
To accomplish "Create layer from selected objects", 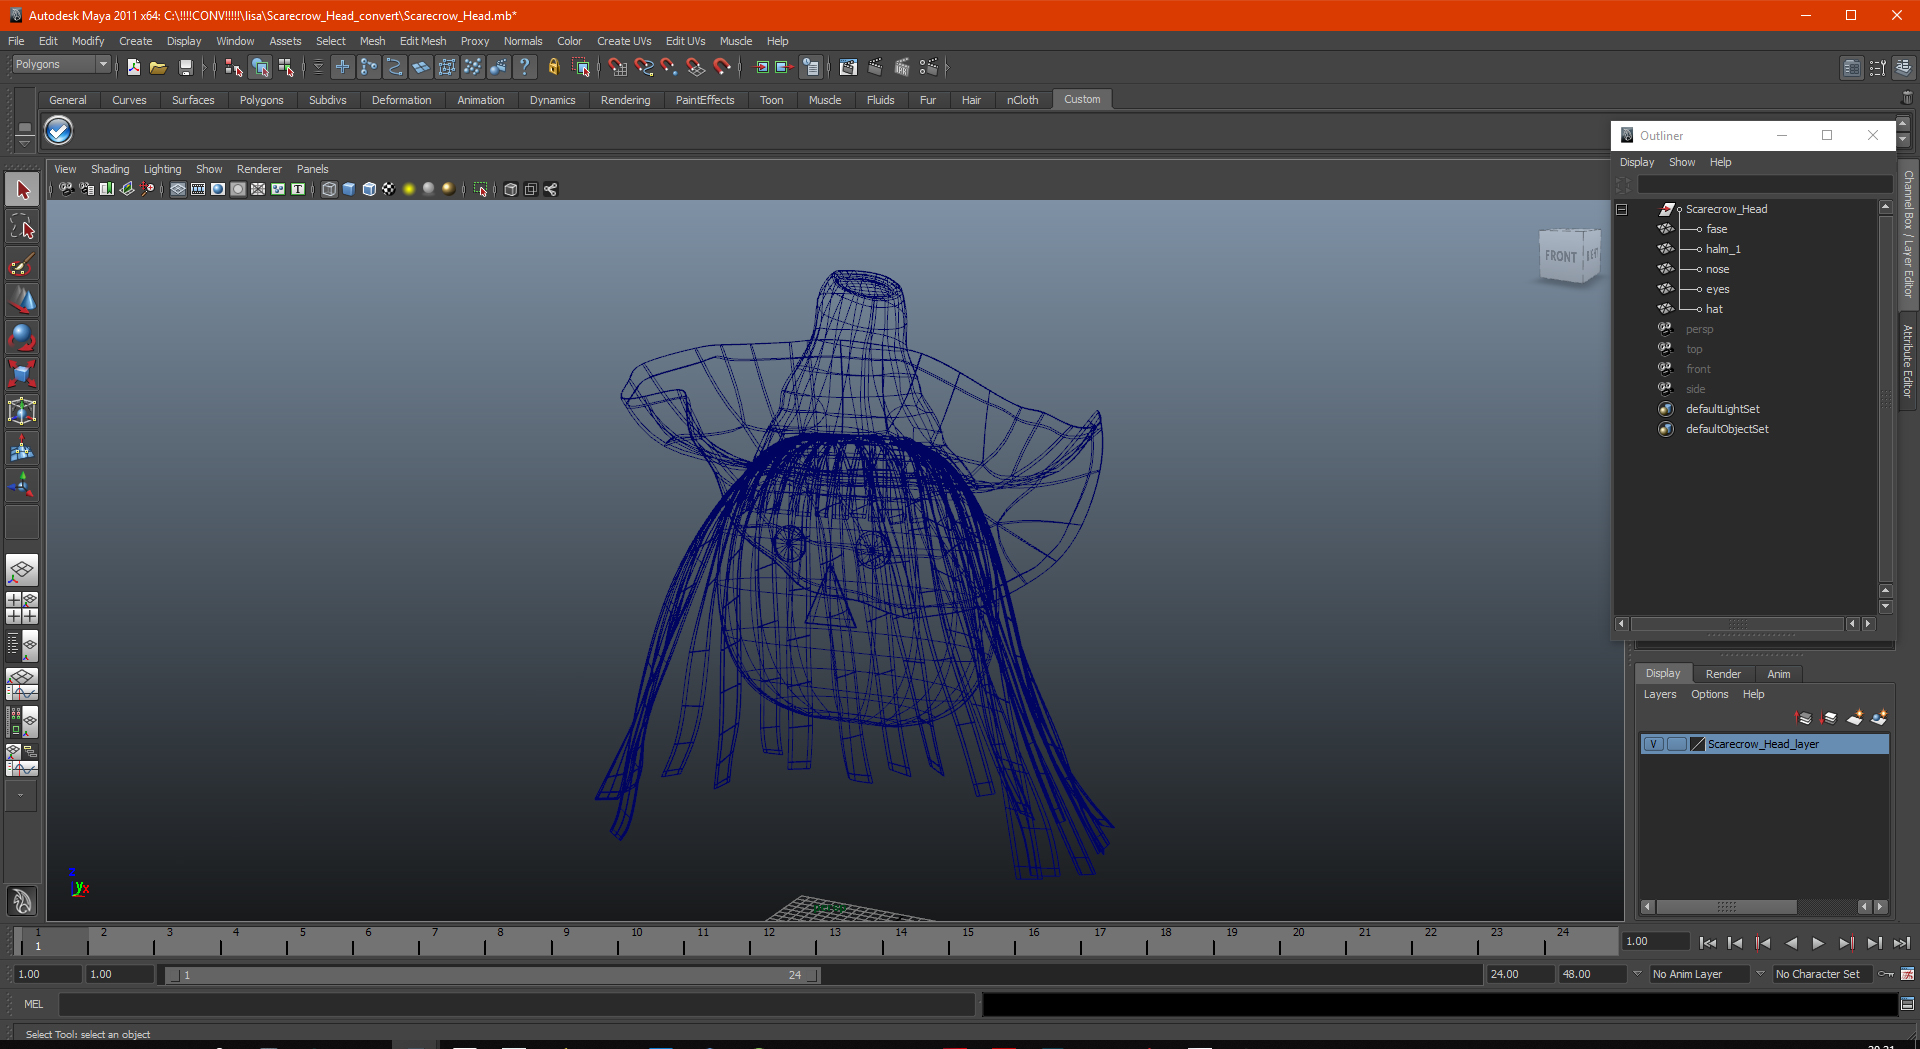I will (x=1880, y=718).
